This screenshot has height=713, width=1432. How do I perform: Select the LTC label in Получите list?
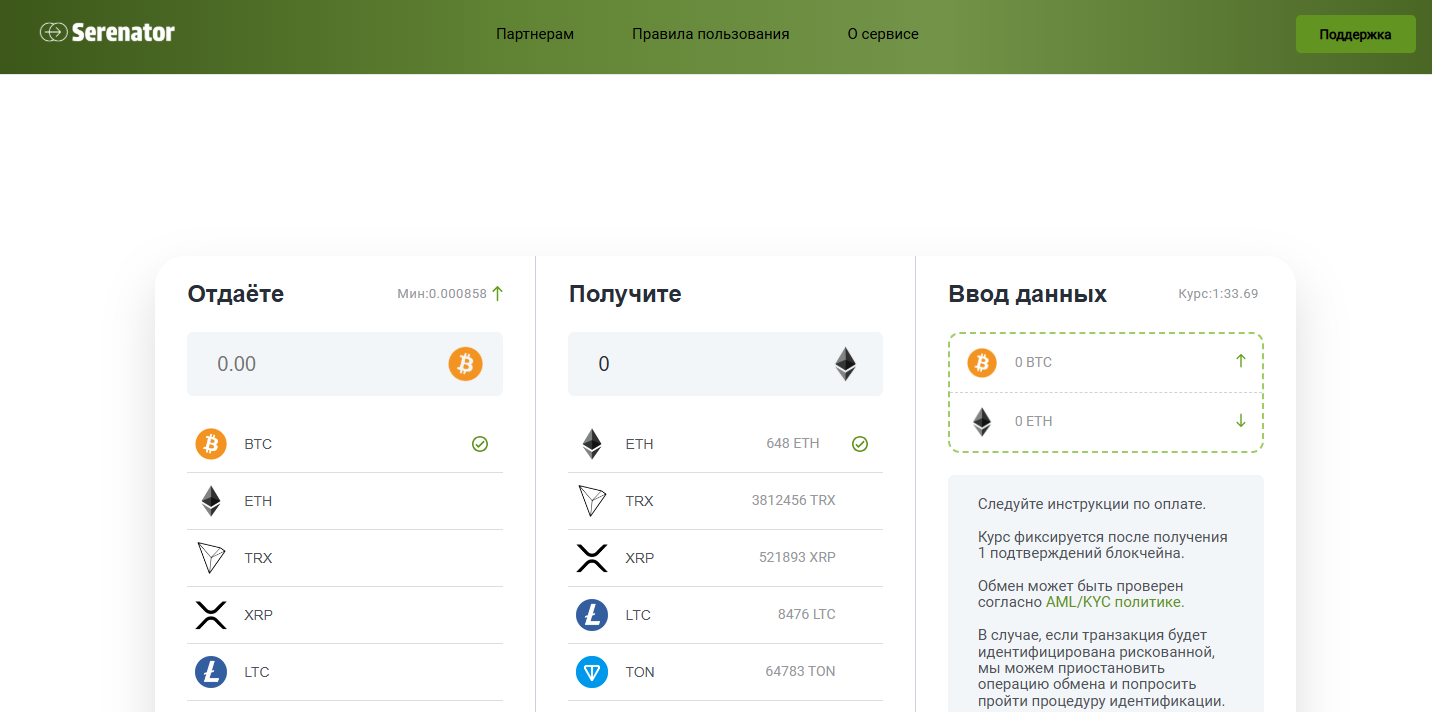[638, 615]
